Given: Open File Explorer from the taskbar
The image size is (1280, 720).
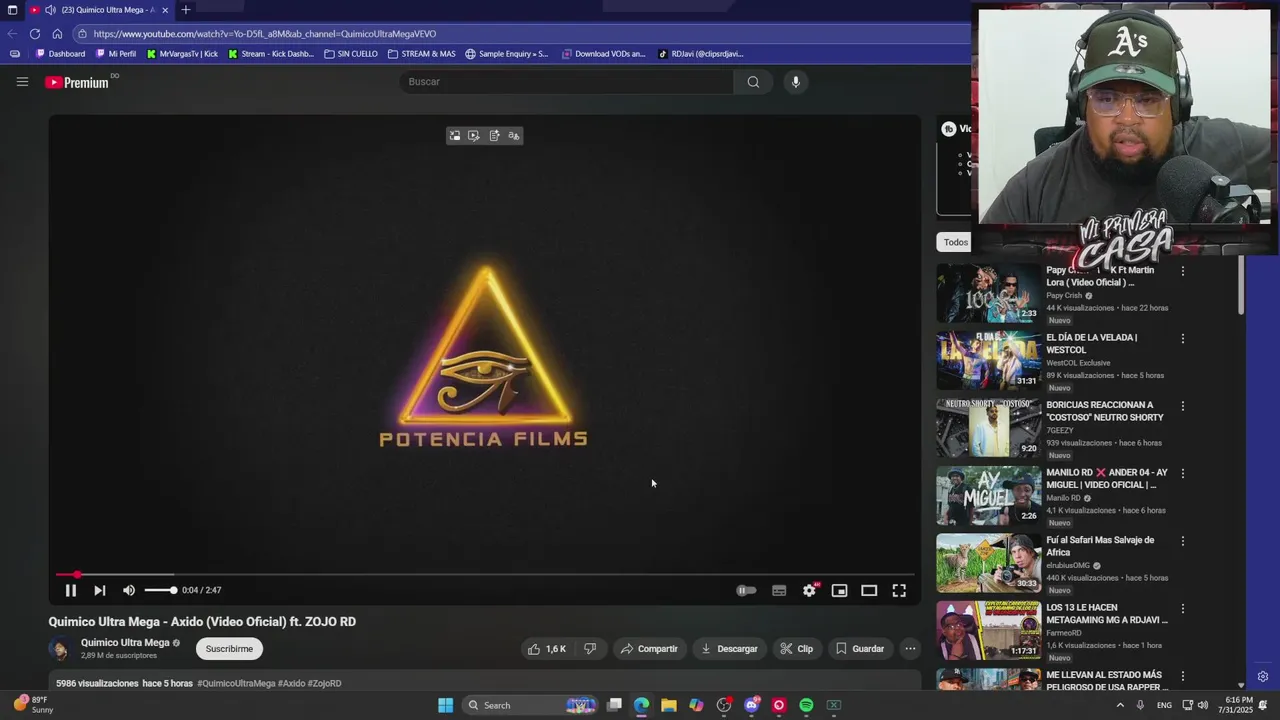Looking at the screenshot, I should tap(669, 706).
